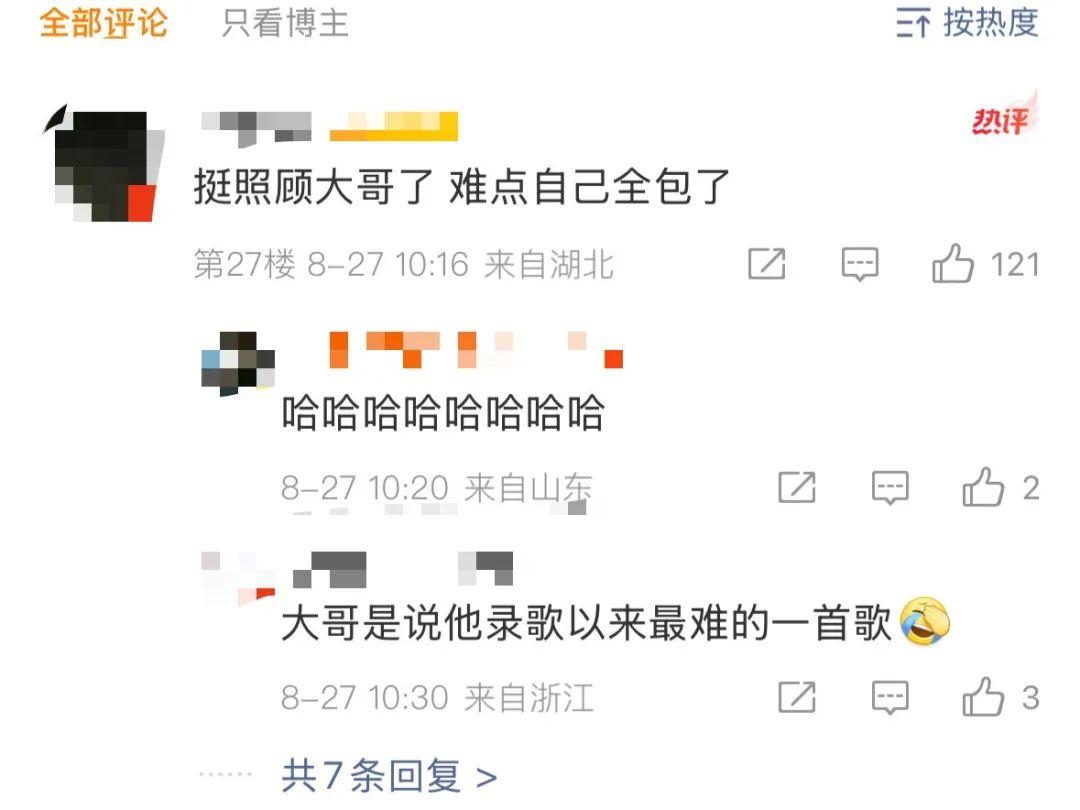Open reply icon on 湖北 comment
Viewport: 1080px width, 810px height.
[860, 264]
